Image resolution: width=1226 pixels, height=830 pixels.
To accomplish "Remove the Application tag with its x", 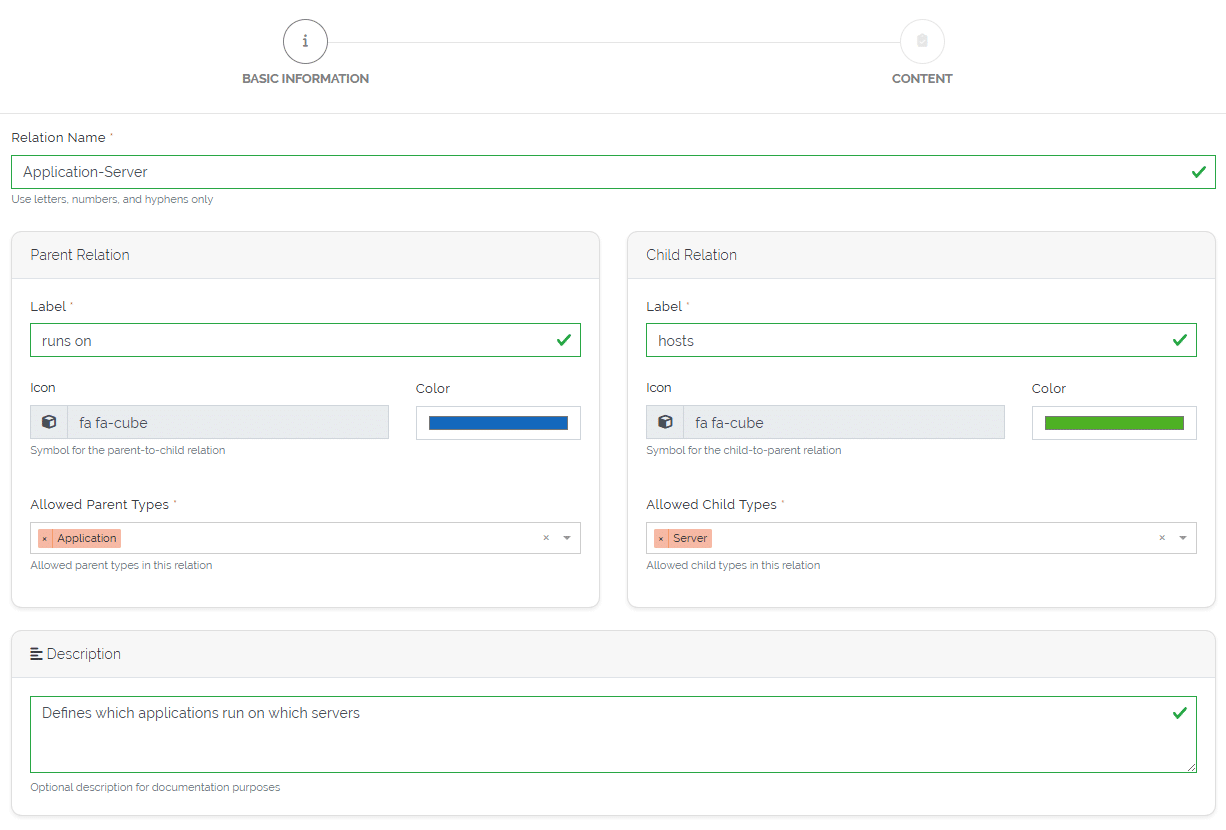I will coord(45,538).
